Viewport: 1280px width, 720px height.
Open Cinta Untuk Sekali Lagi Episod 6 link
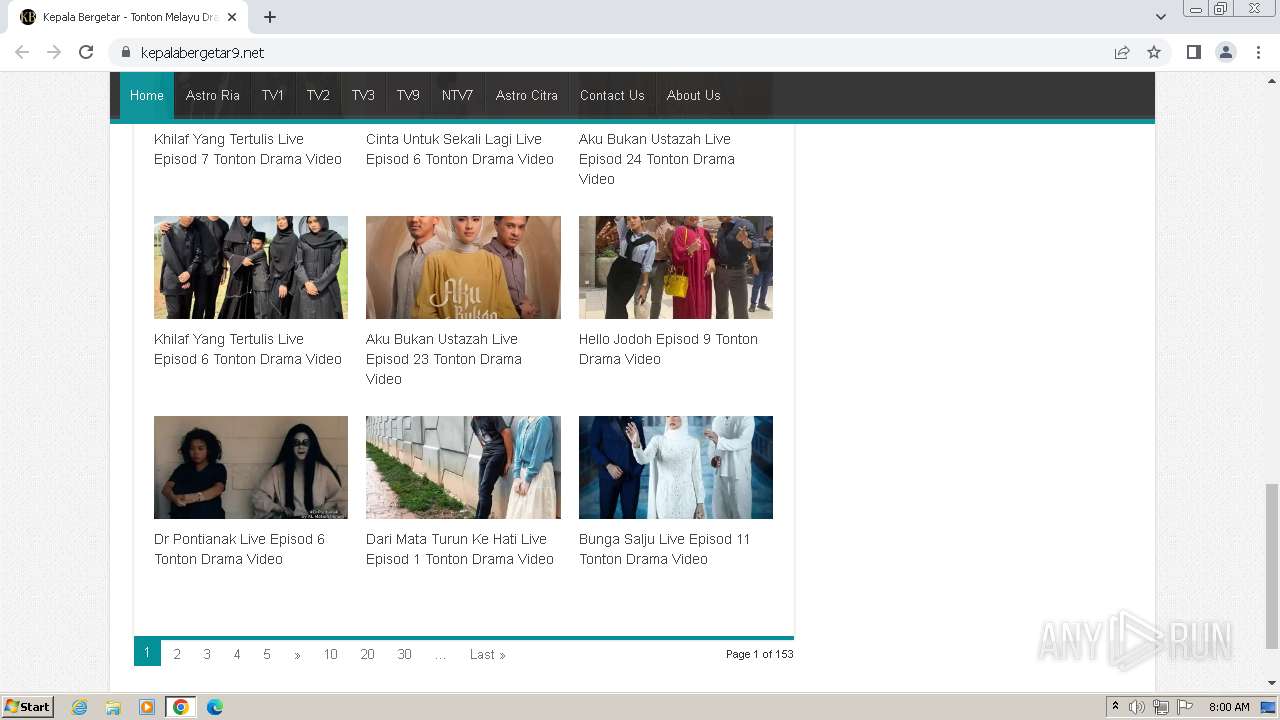(x=460, y=149)
